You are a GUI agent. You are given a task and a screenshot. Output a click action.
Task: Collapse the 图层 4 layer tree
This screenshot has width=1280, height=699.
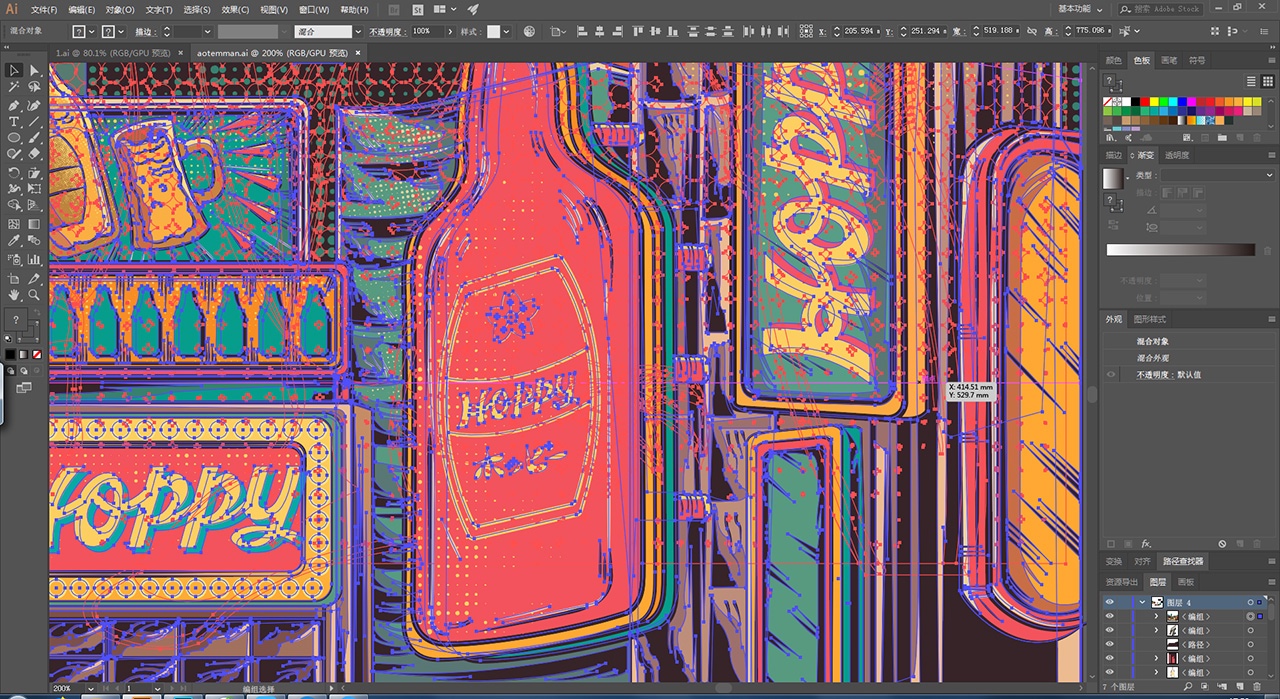(x=1142, y=602)
